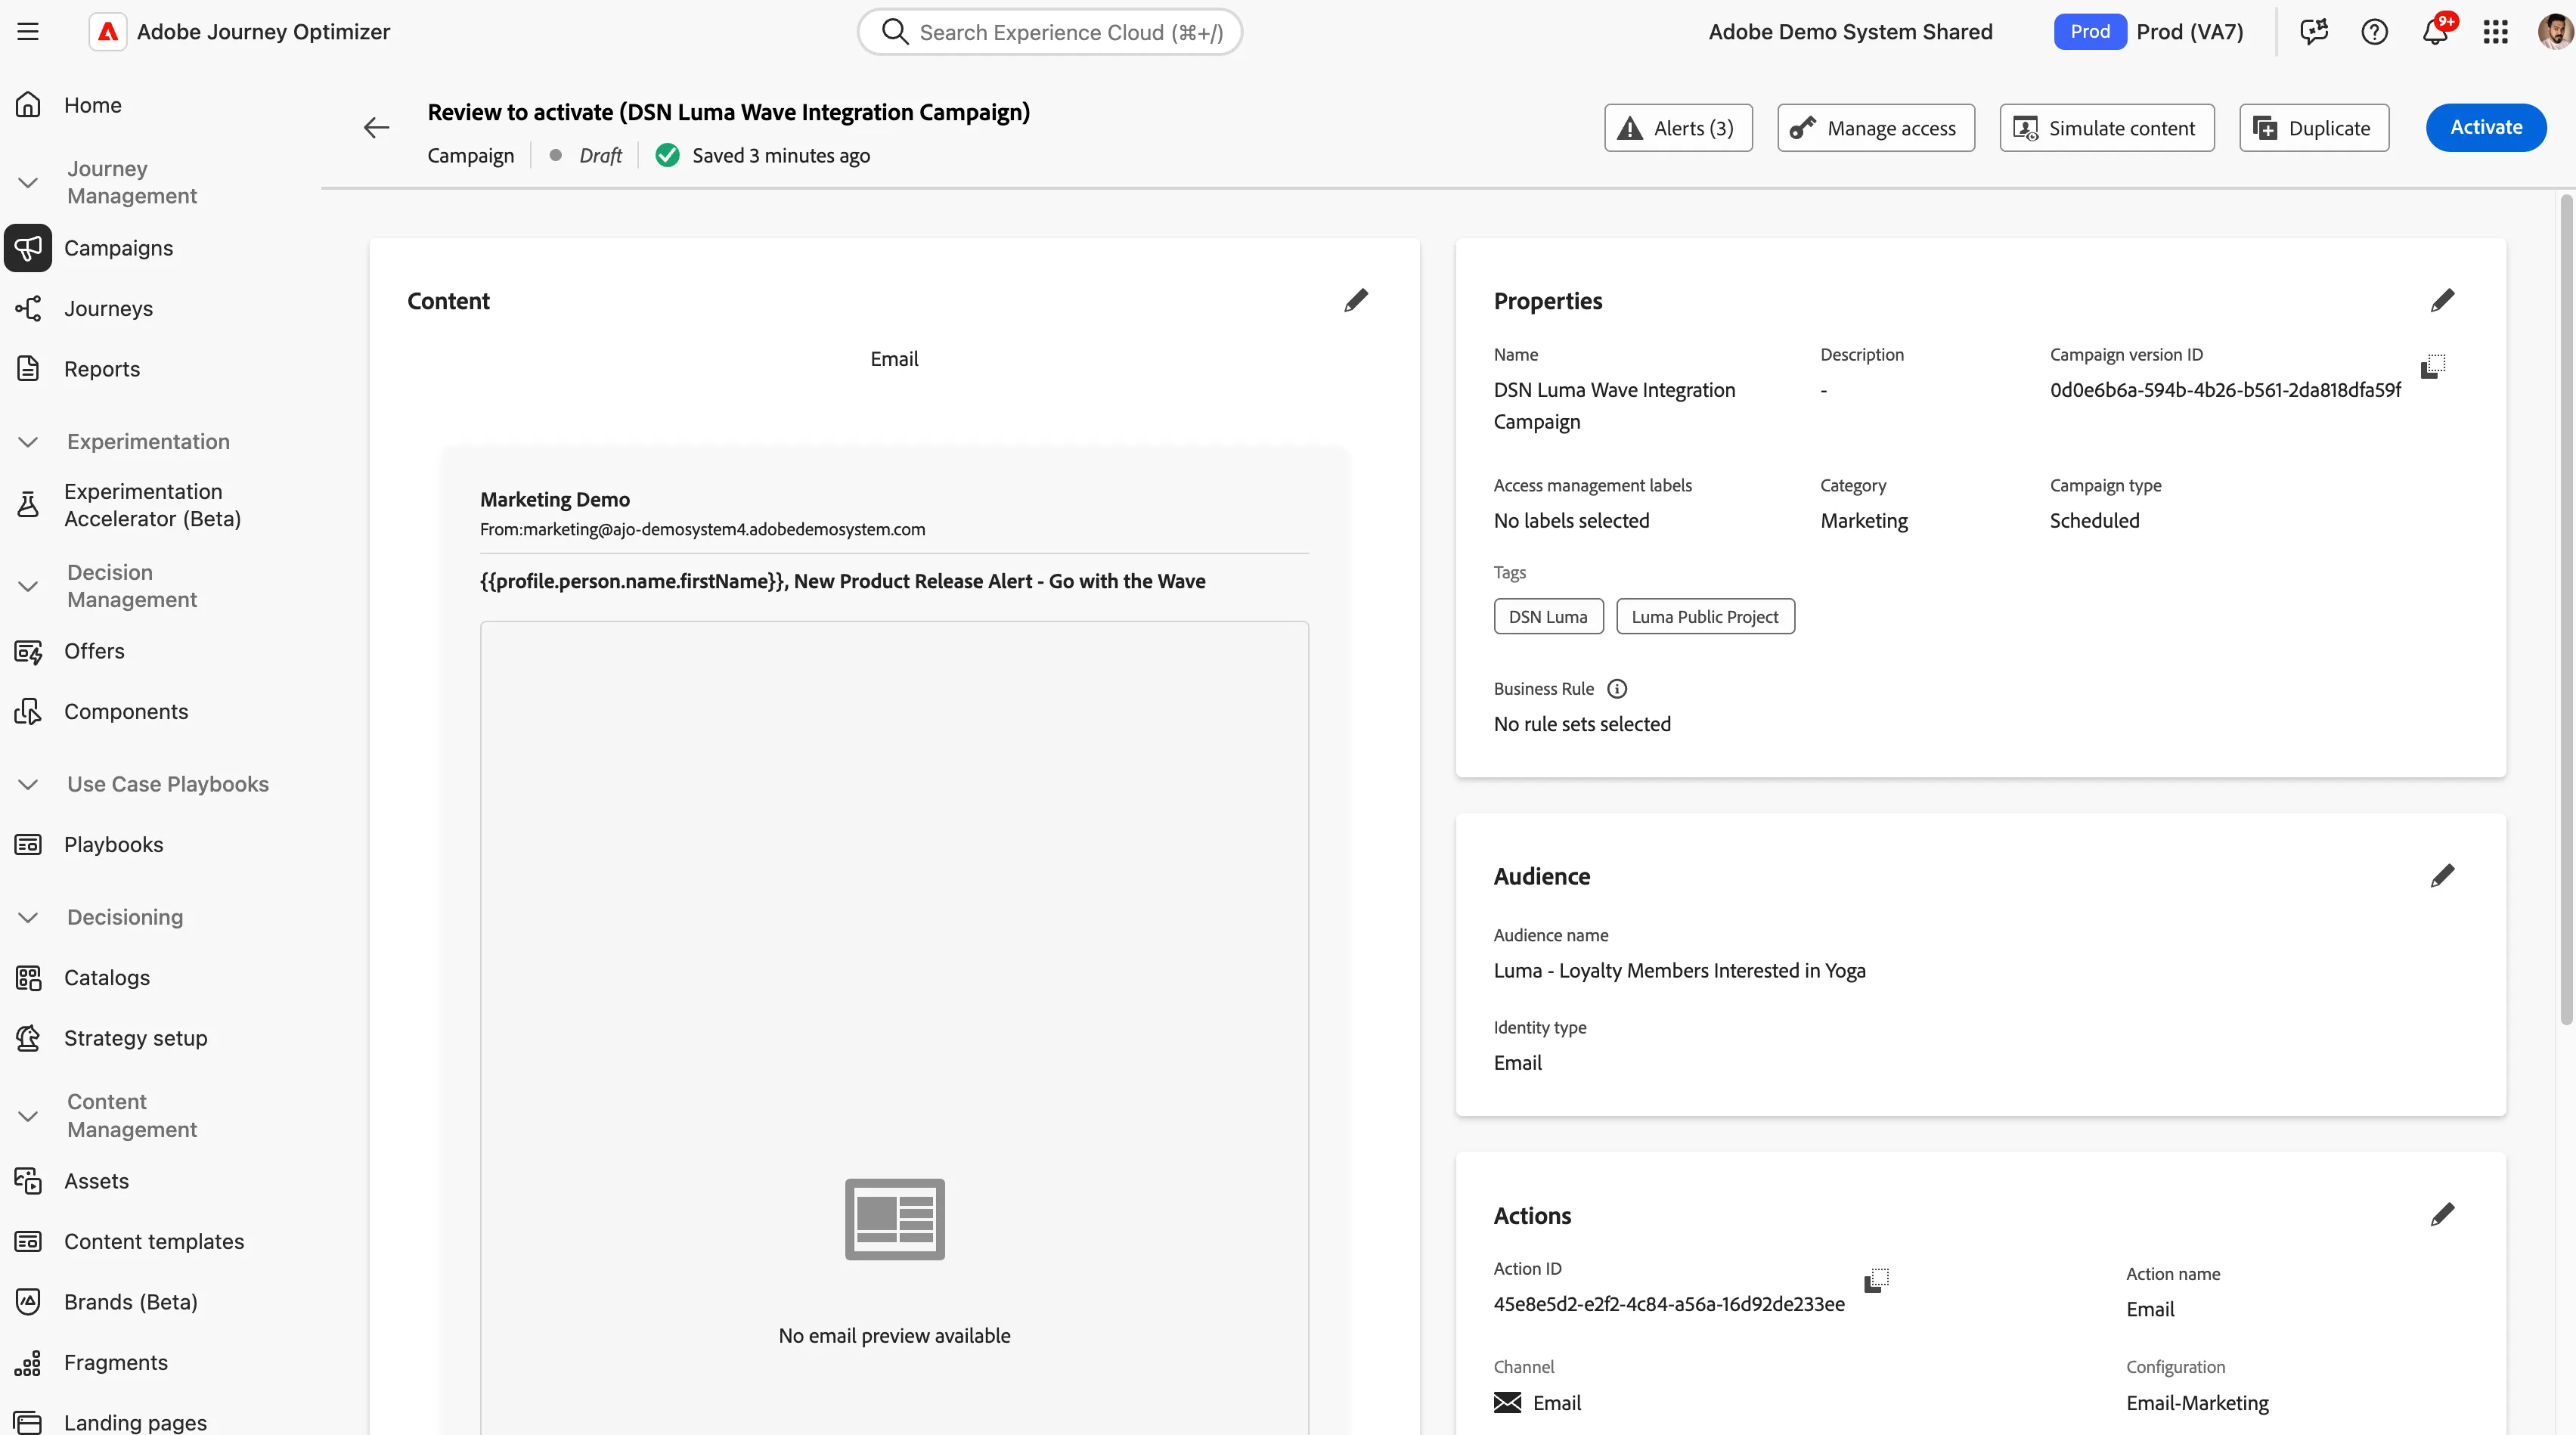Open the Business Rule info tooltip

click(x=1617, y=689)
